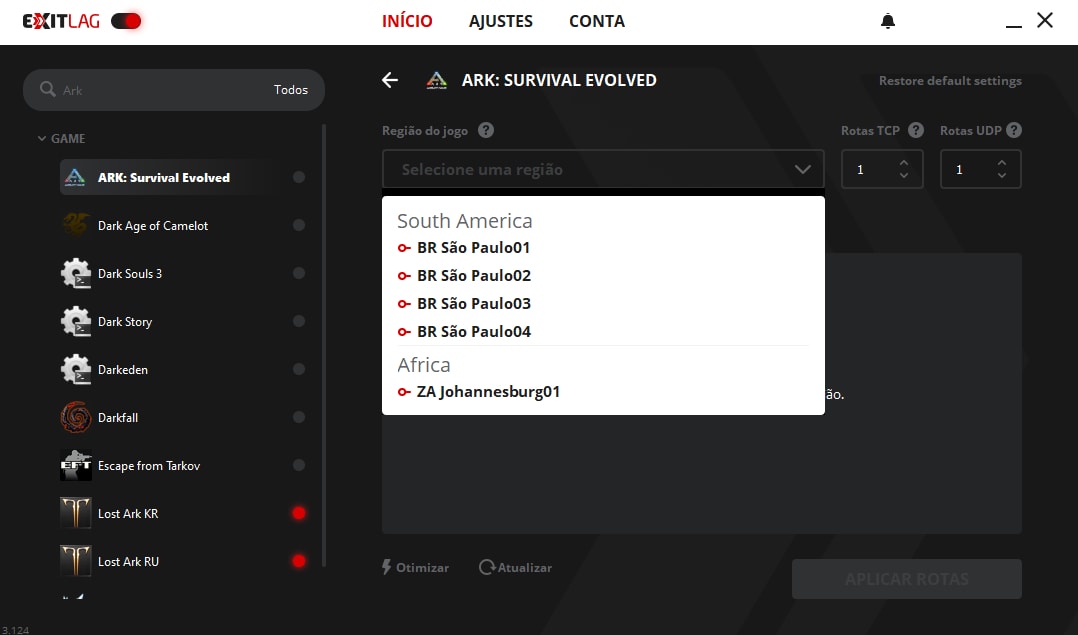The height and width of the screenshot is (635, 1078).
Task: Go back using the left arrow
Action: [x=390, y=81]
